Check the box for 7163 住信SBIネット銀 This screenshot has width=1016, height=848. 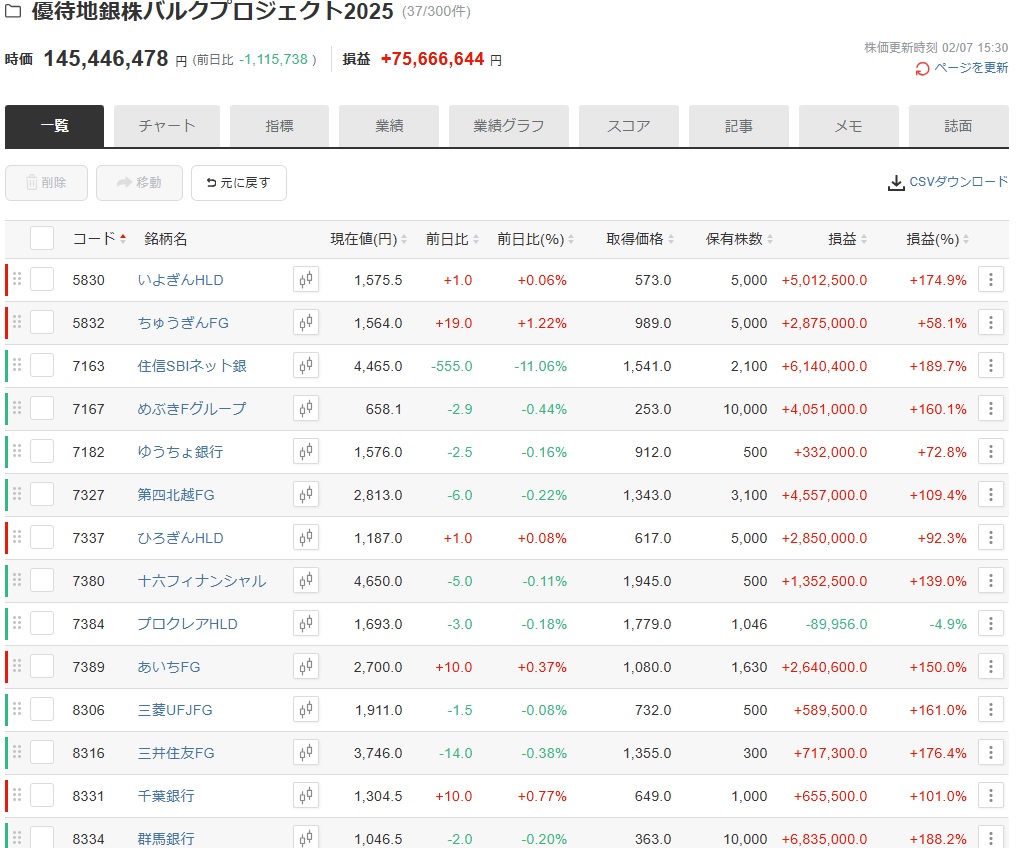pyautogui.click(x=42, y=366)
